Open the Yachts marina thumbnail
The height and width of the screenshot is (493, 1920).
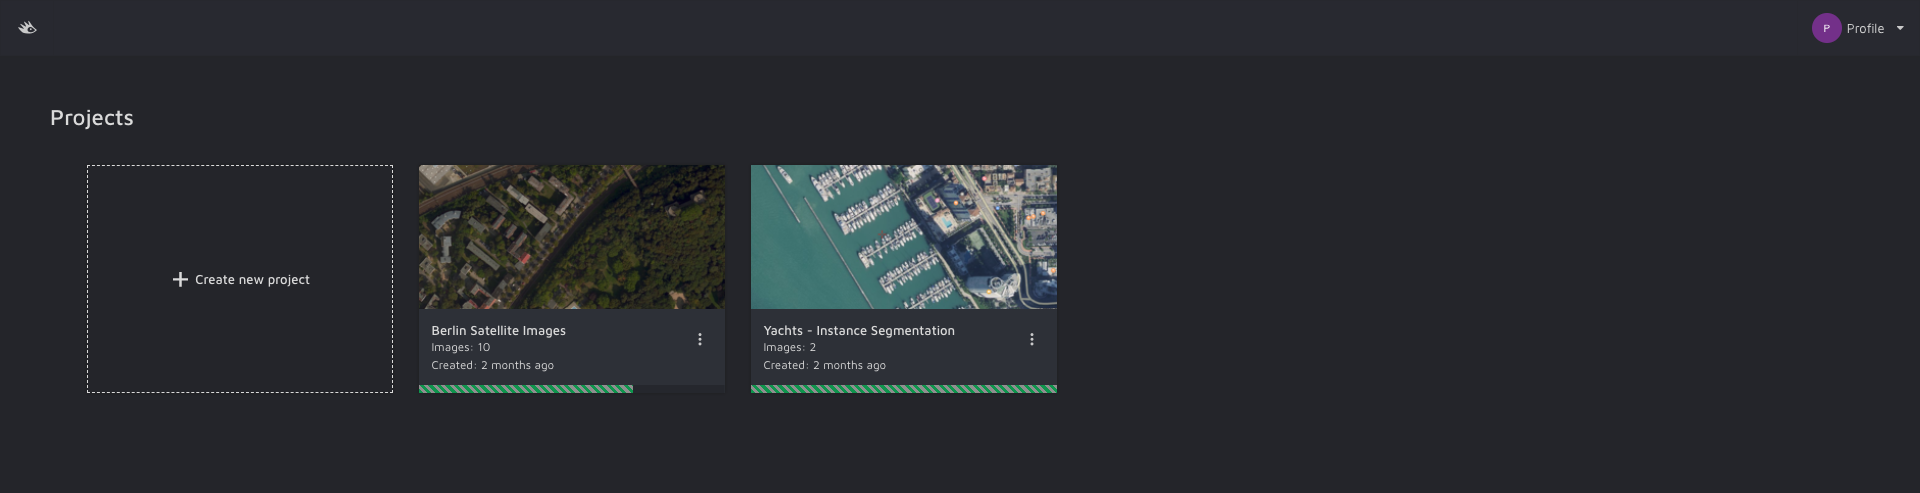pyautogui.click(x=904, y=237)
